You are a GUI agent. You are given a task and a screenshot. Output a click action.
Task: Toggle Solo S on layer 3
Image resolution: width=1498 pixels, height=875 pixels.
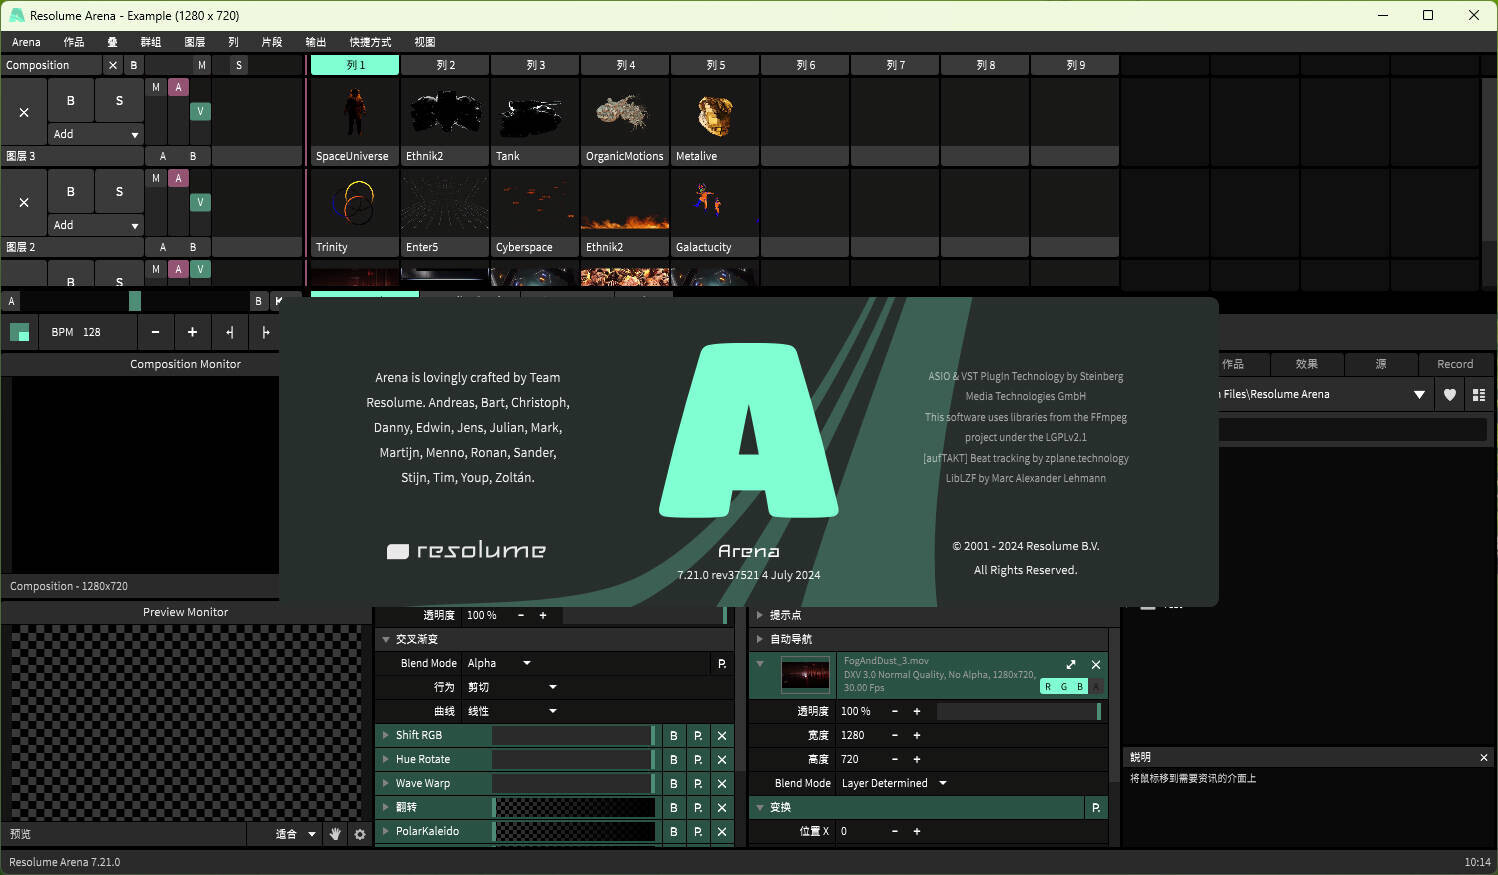click(119, 100)
